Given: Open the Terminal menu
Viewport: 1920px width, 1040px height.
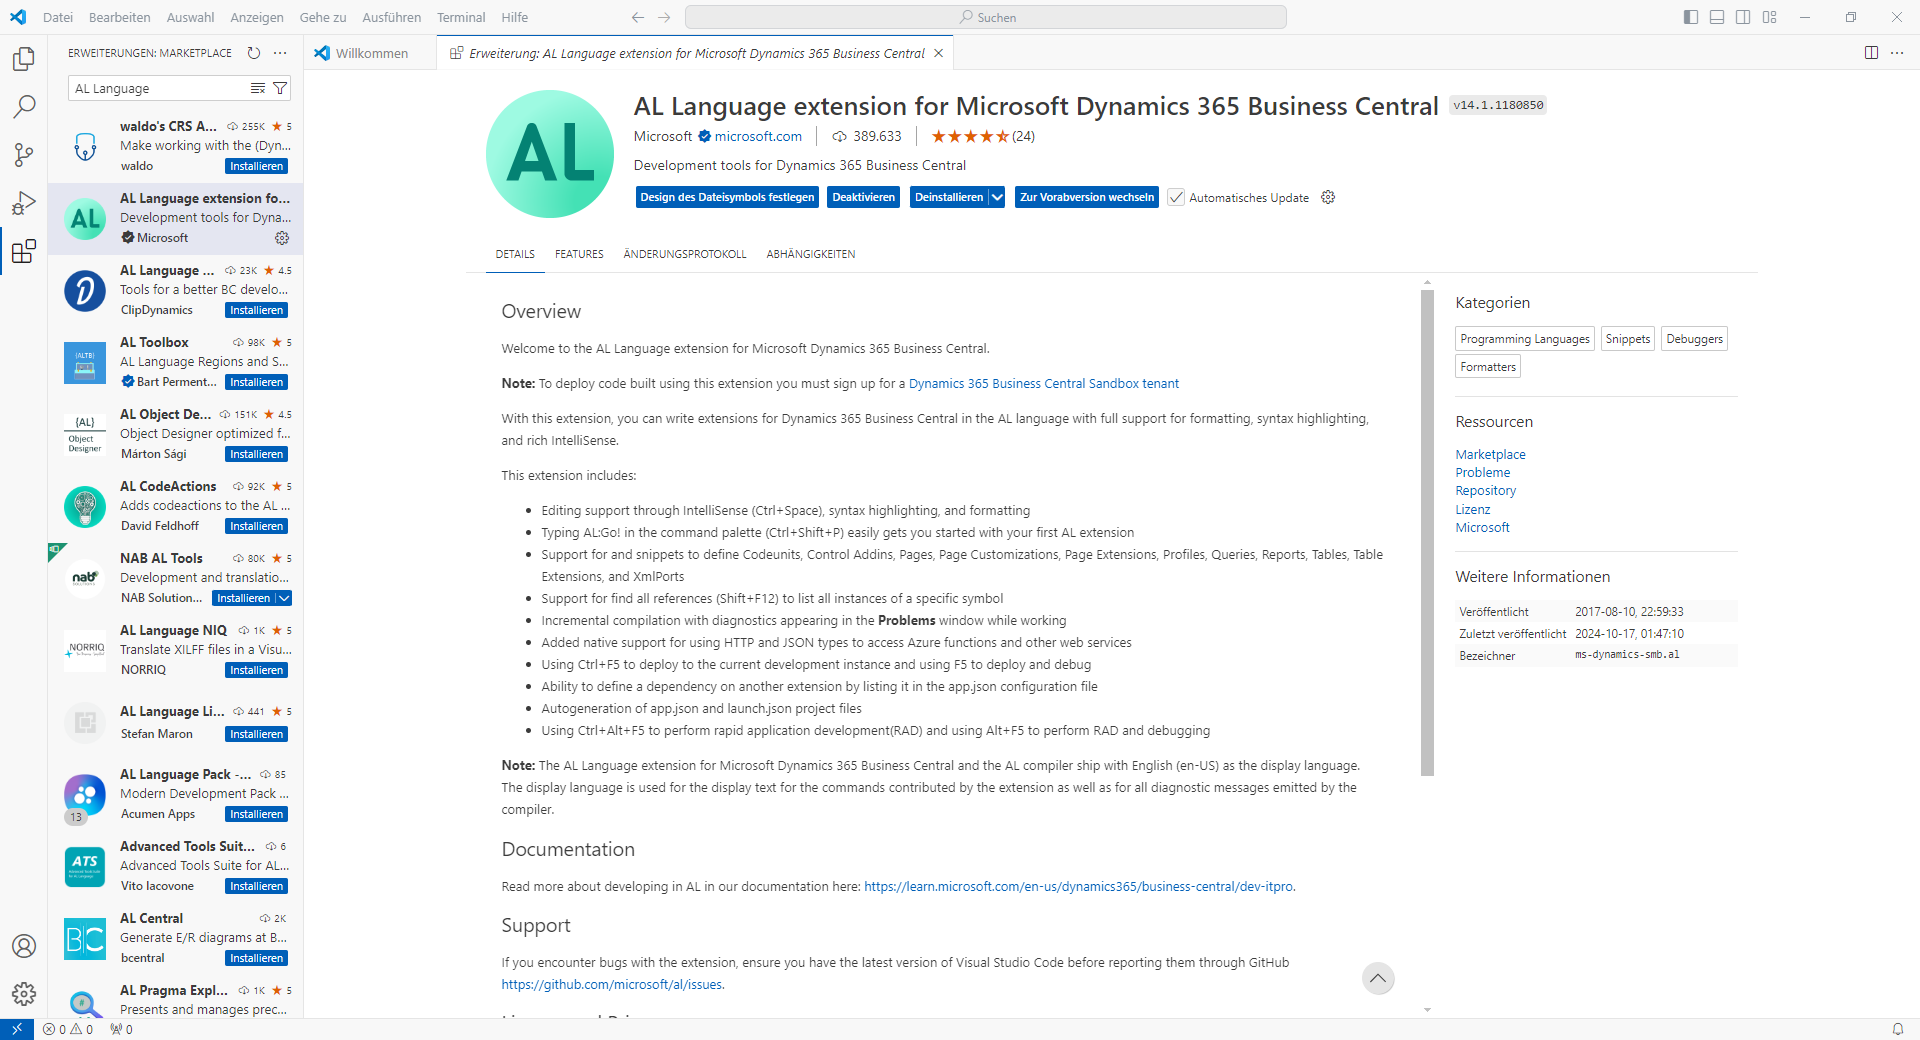Looking at the screenshot, I should [x=461, y=17].
